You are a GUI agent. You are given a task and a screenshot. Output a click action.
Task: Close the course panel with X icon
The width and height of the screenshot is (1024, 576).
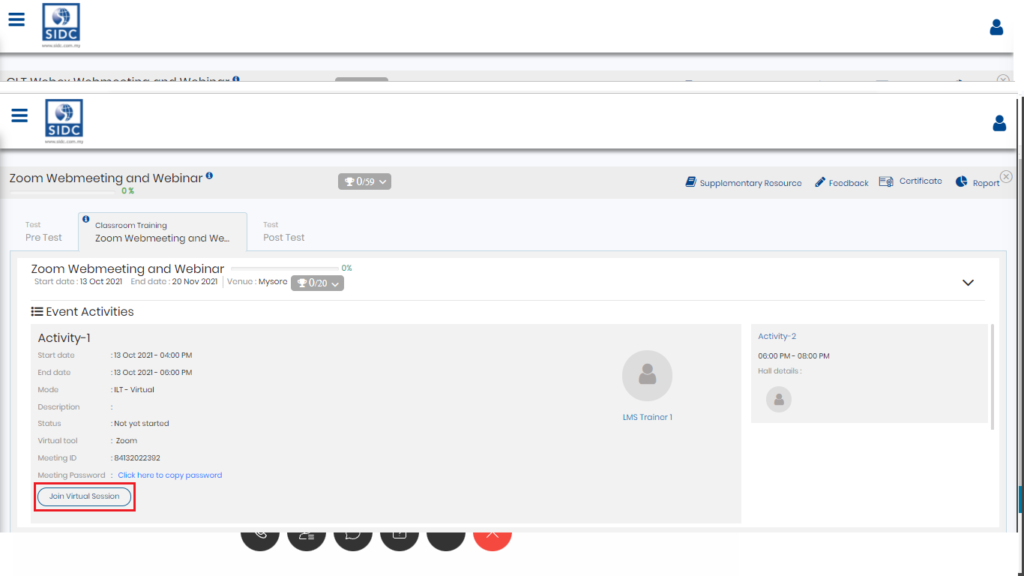click(x=1006, y=177)
